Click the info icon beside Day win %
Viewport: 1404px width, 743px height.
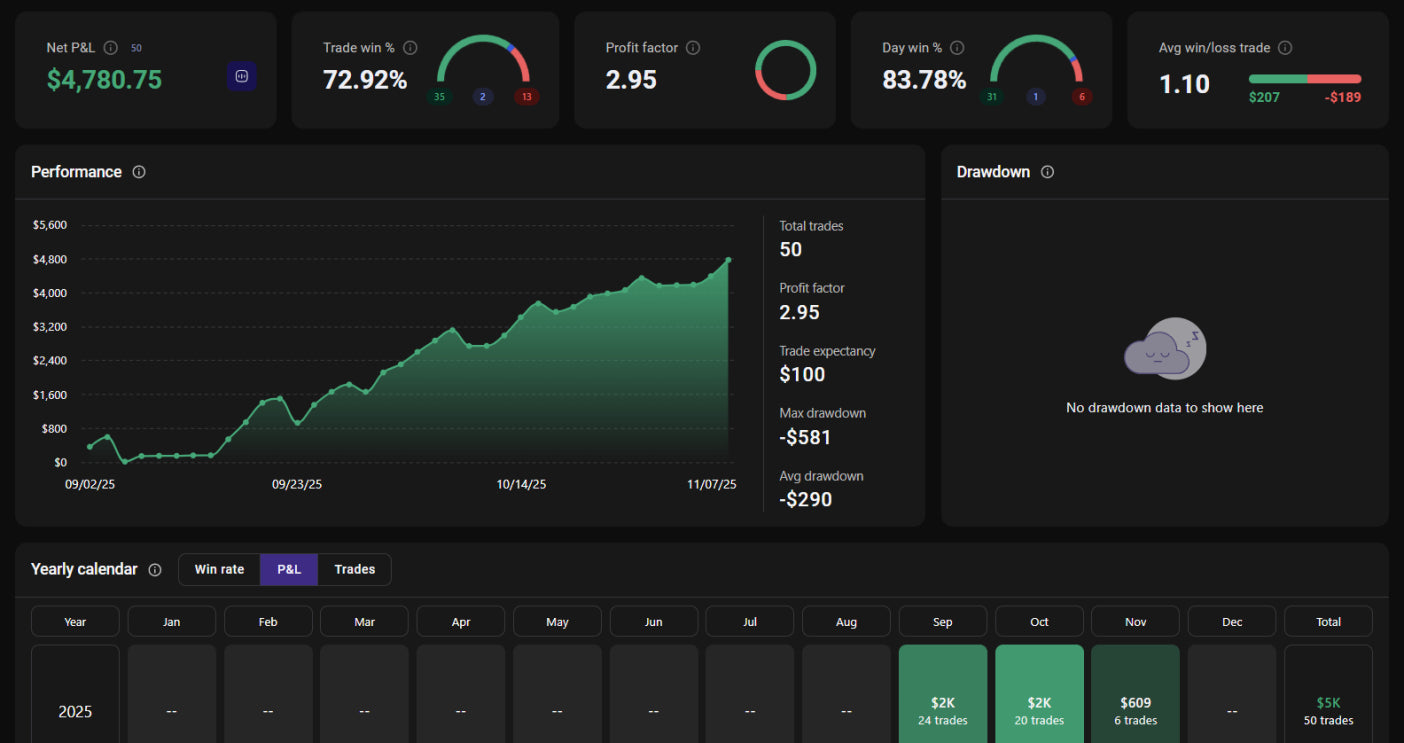(x=957, y=48)
